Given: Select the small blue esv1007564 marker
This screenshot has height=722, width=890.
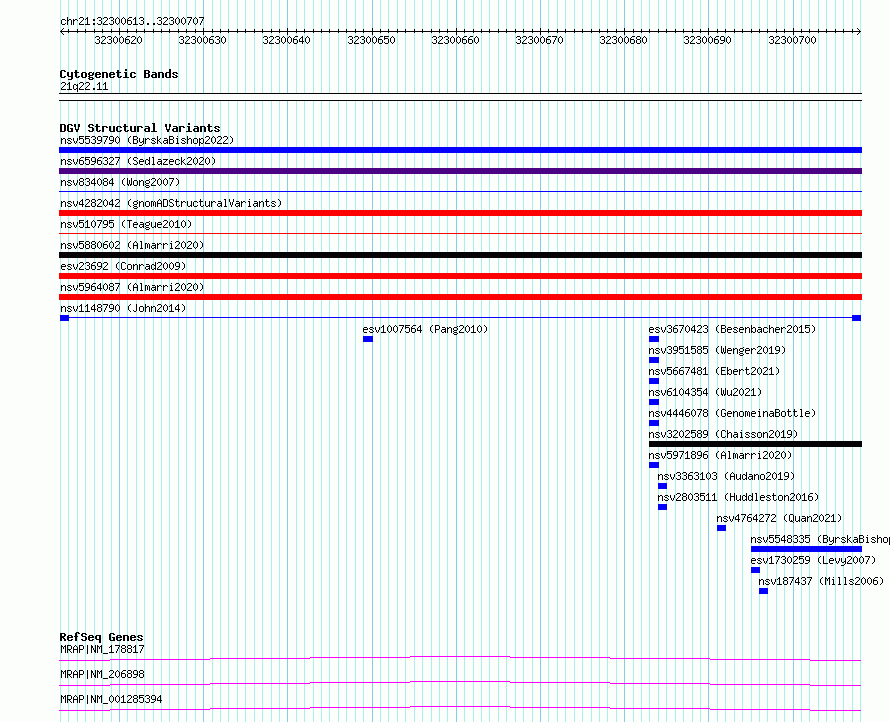Looking at the screenshot, I should [x=368, y=339].
